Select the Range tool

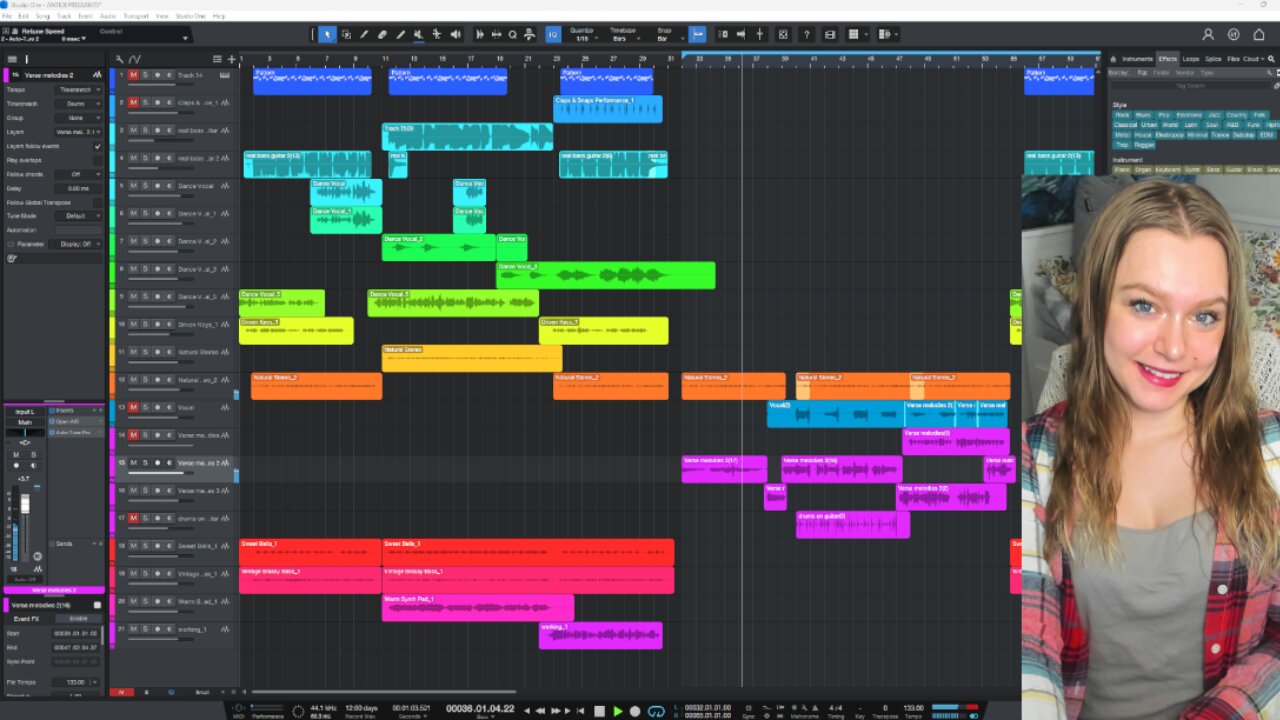346,34
